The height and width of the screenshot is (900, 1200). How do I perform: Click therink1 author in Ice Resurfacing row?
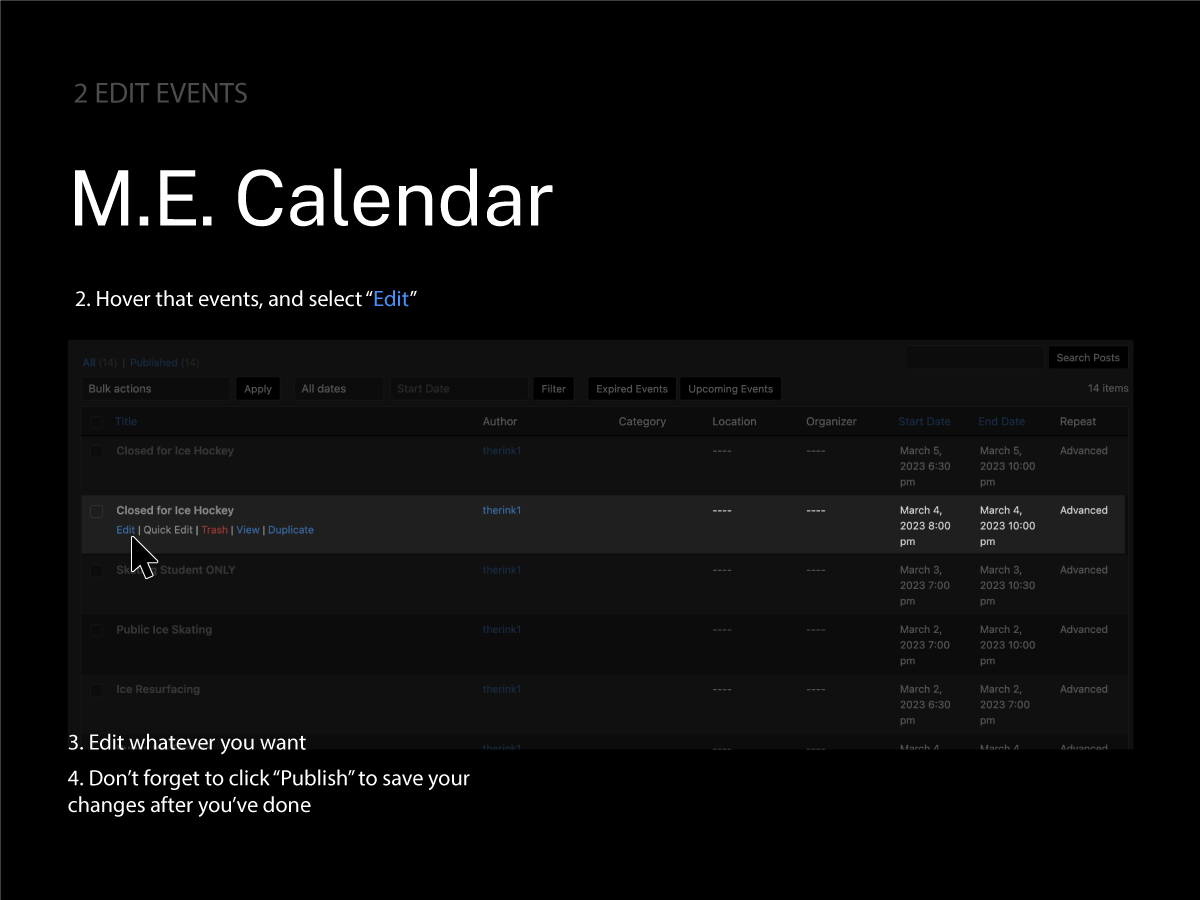click(x=502, y=689)
